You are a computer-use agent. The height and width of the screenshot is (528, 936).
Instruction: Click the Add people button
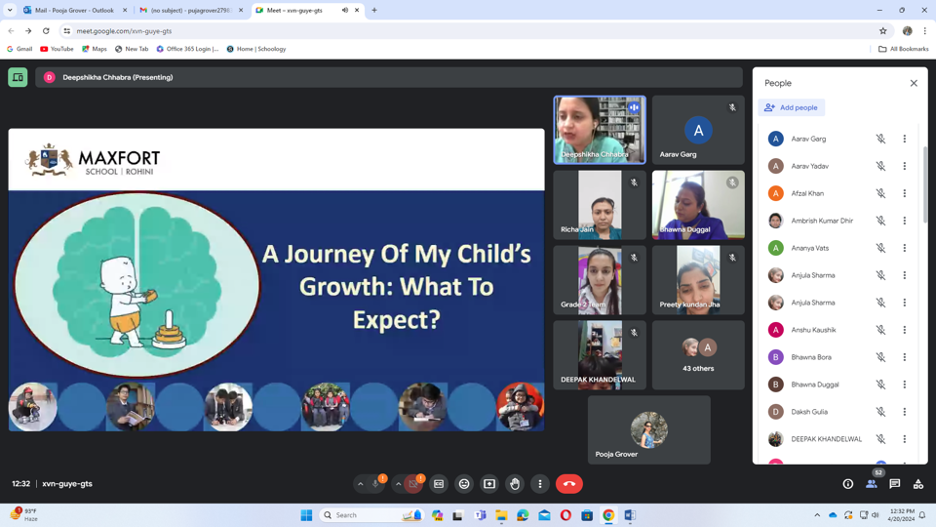coord(791,108)
